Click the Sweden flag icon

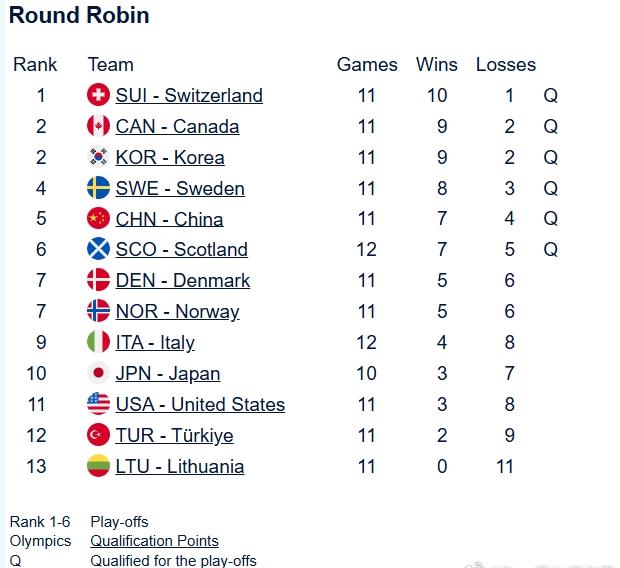pos(98,187)
